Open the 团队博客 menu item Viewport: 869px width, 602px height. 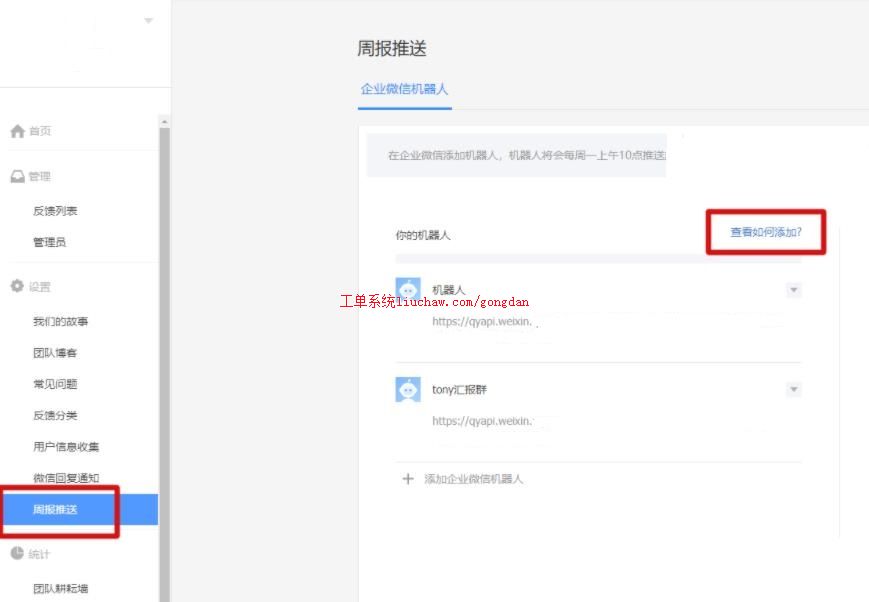pos(55,353)
